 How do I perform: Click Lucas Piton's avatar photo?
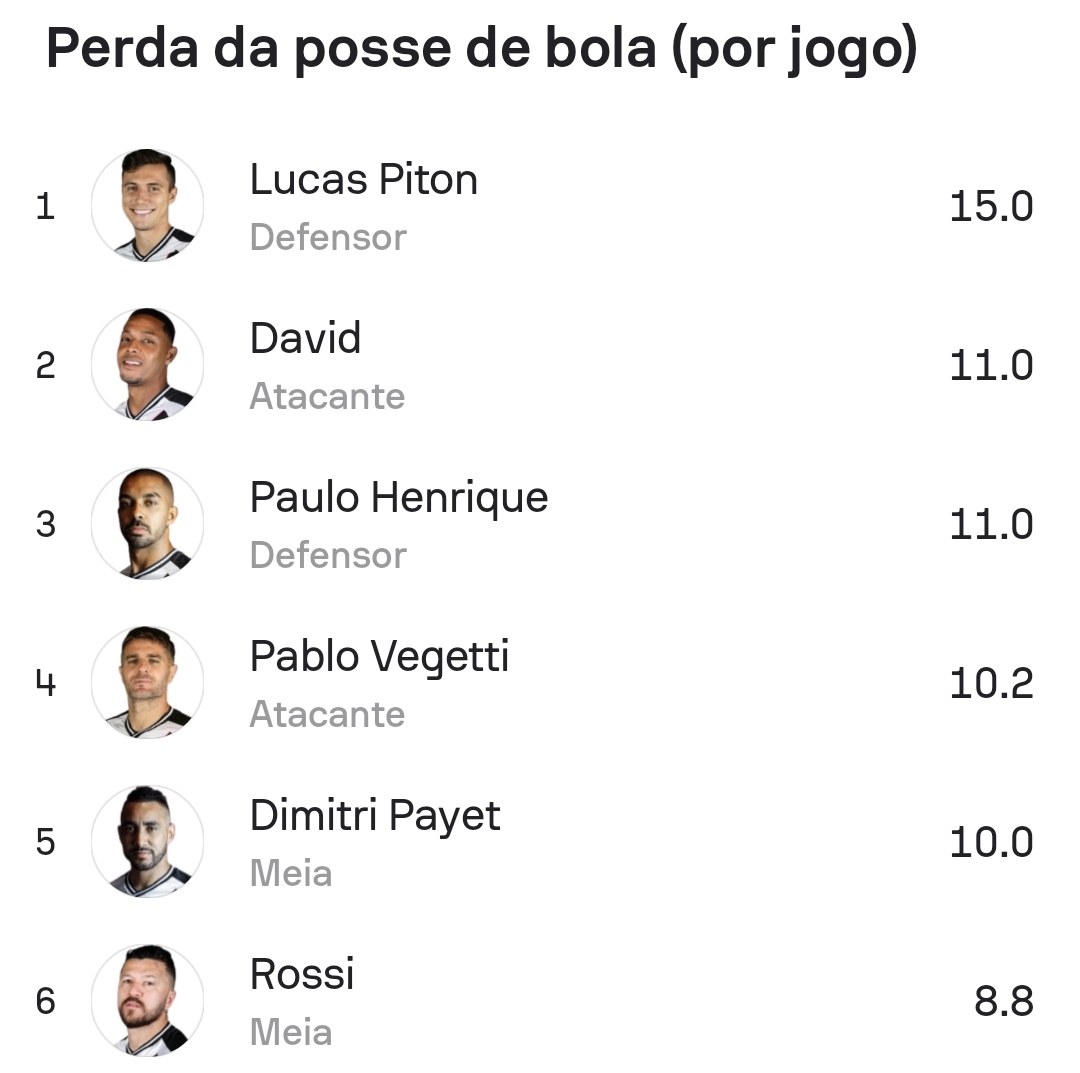pos(148,206)
